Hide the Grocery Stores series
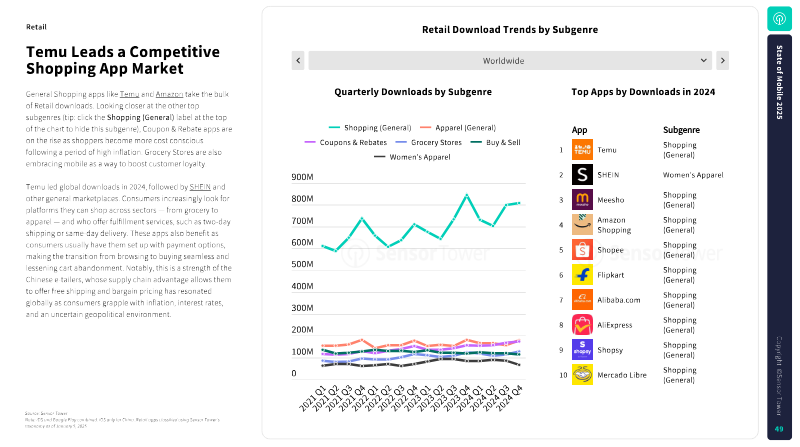 (429, 142)
